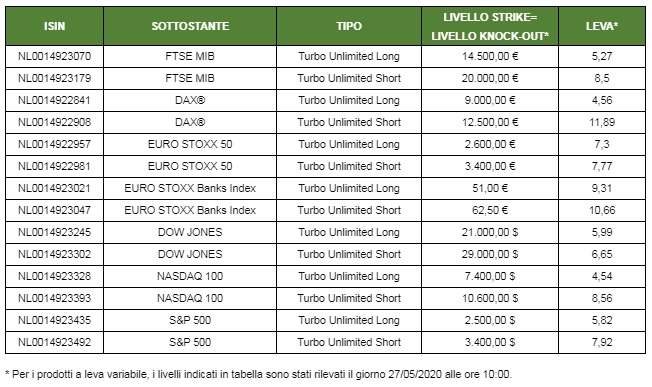The height and width of the screenshot is (387, 652).
Task: Click ISIN NL0014923435 for S&P 500
Action: 54,320
